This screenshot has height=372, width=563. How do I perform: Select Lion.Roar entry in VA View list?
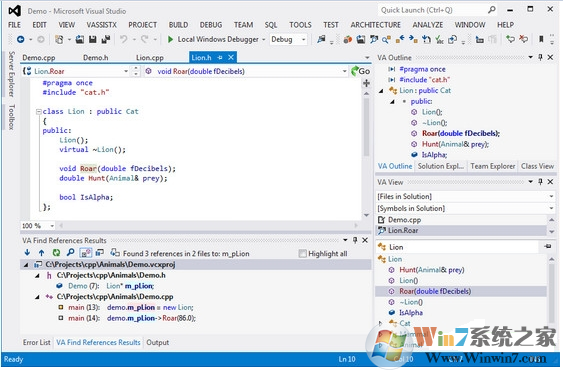(461, 231)
